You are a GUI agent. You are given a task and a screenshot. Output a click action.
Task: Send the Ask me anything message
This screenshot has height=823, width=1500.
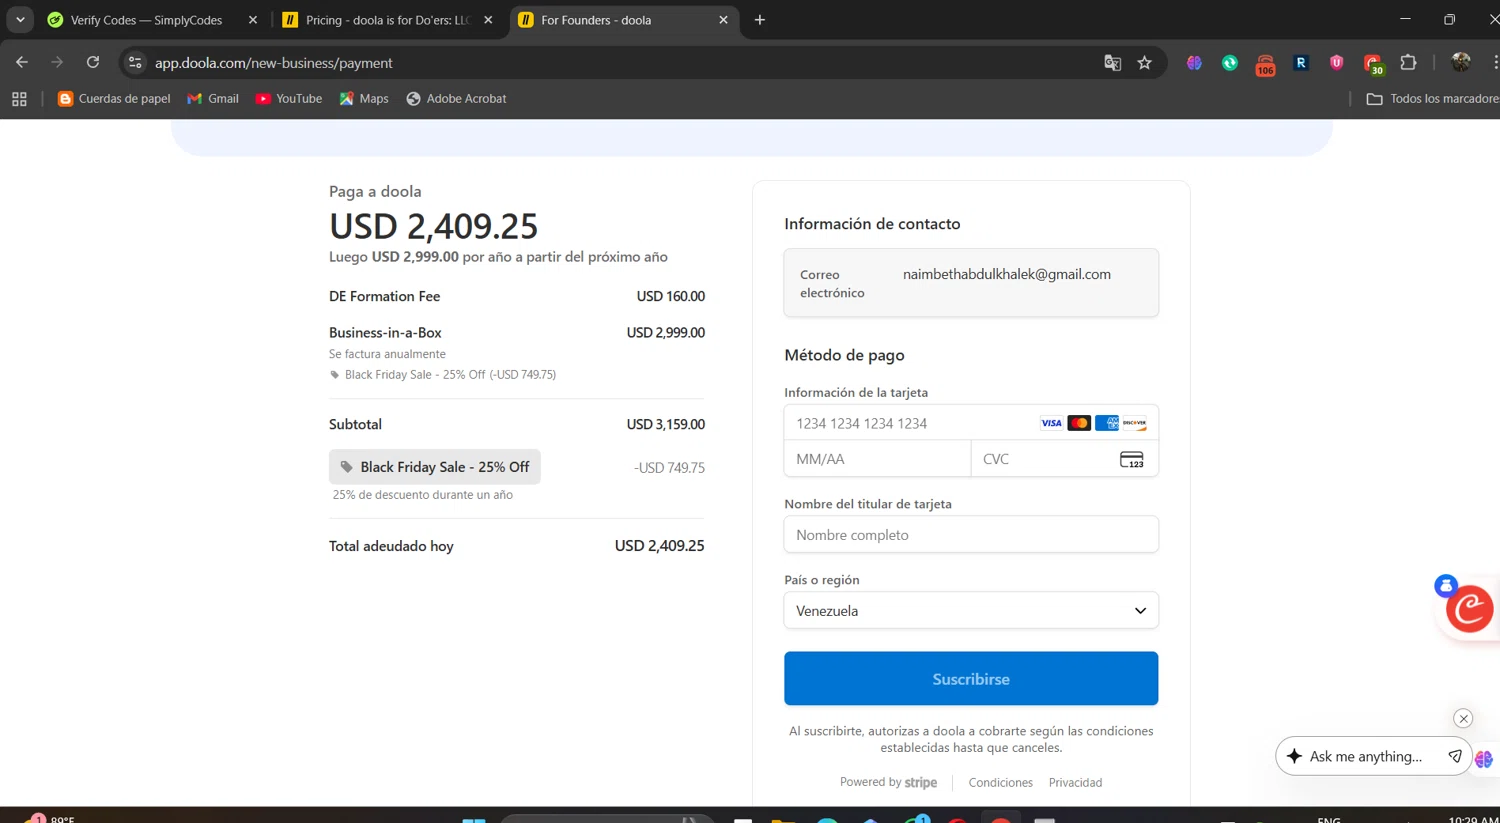1455,756
